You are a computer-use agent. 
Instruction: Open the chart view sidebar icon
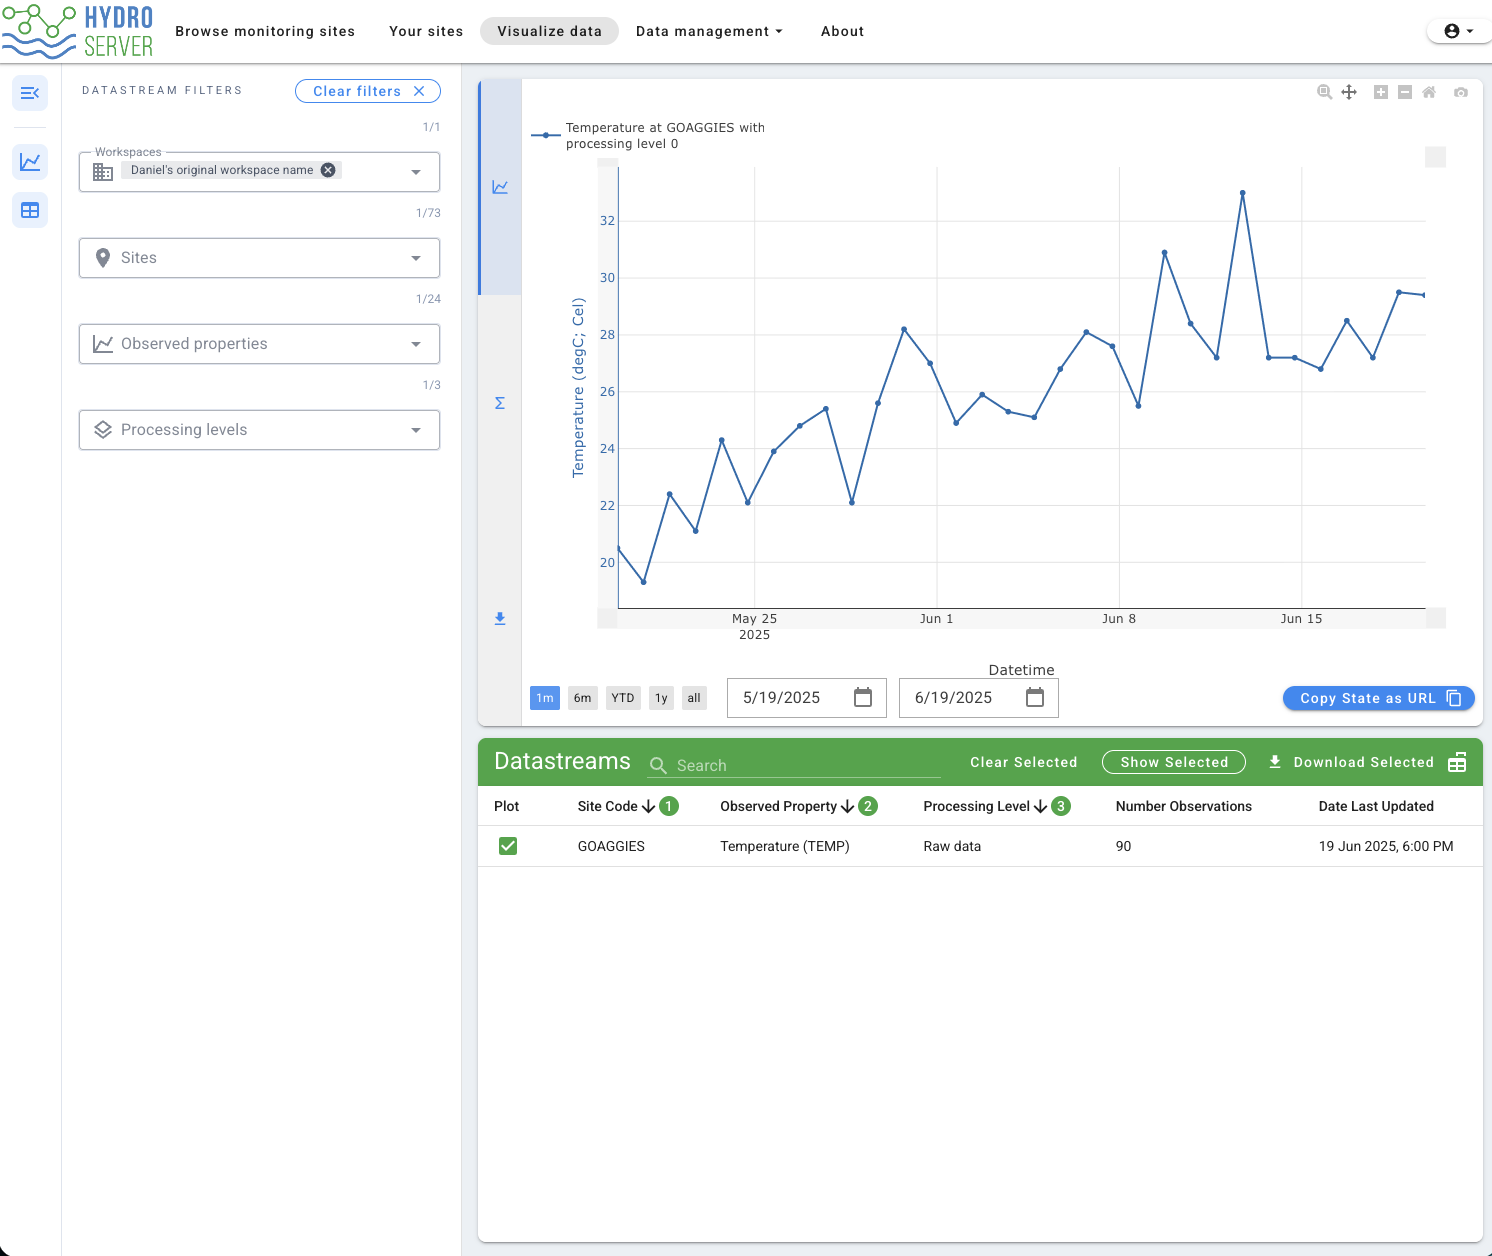30,161
